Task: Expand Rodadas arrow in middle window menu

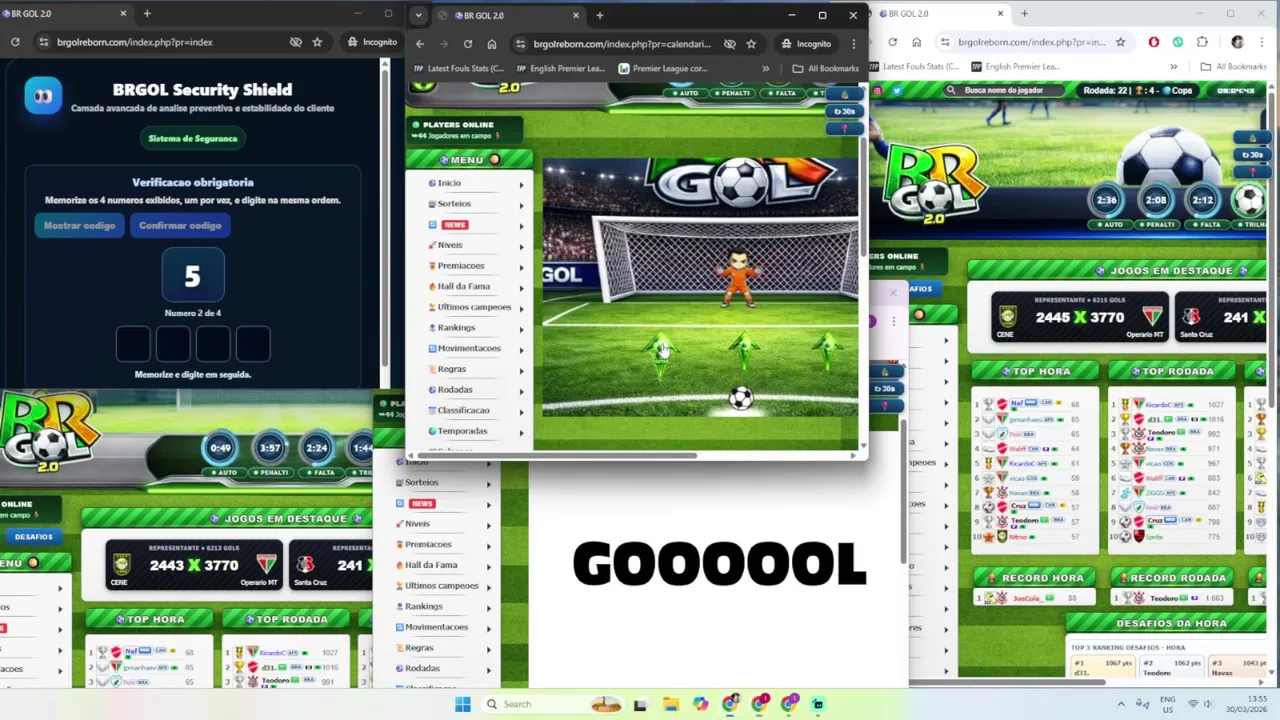Action: tap(521, 391)
